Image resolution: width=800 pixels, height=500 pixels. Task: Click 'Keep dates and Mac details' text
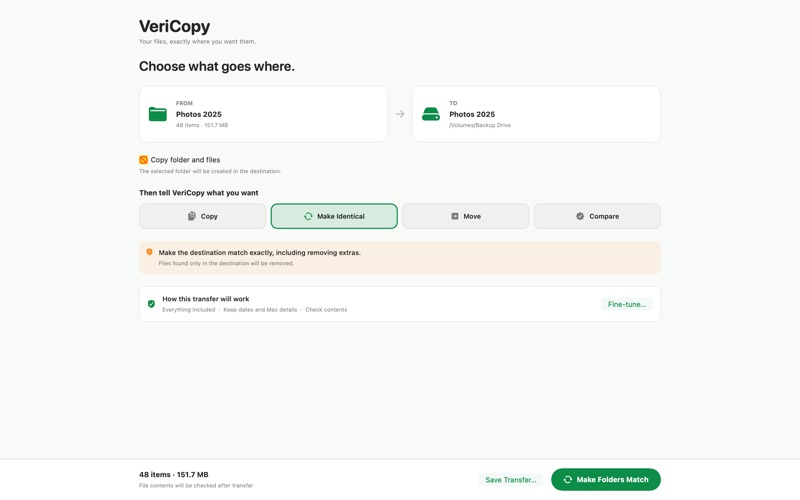pyautogui.click(x=260, y=310)
